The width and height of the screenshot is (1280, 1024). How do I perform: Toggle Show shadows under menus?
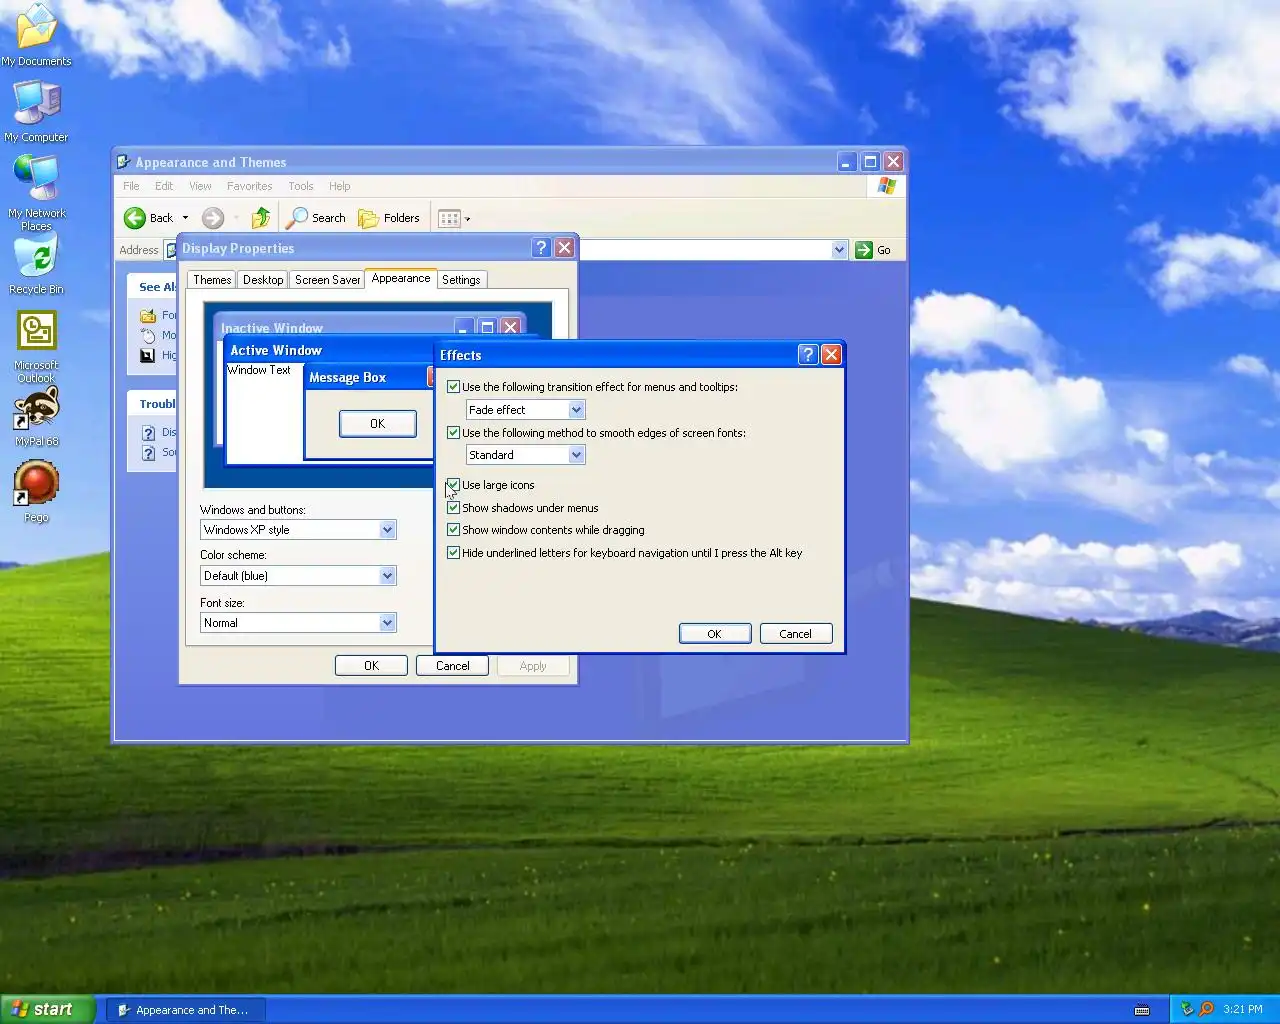(x=453, y=508)
